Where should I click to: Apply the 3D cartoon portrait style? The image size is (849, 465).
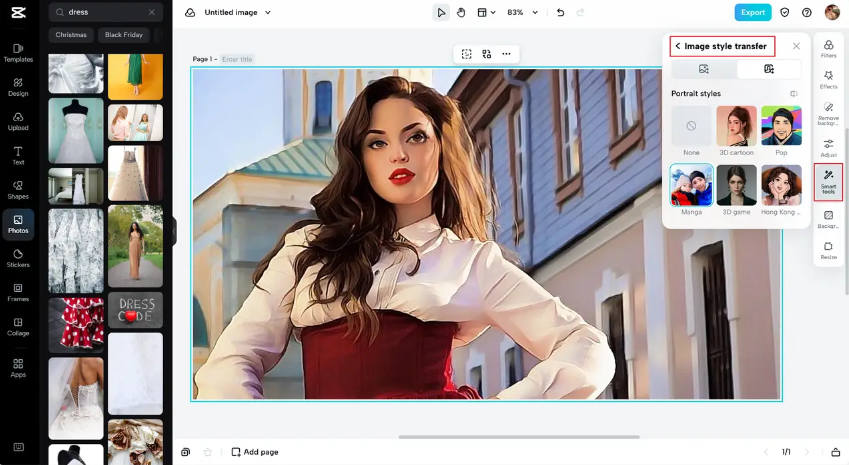[x=736, y=126]
